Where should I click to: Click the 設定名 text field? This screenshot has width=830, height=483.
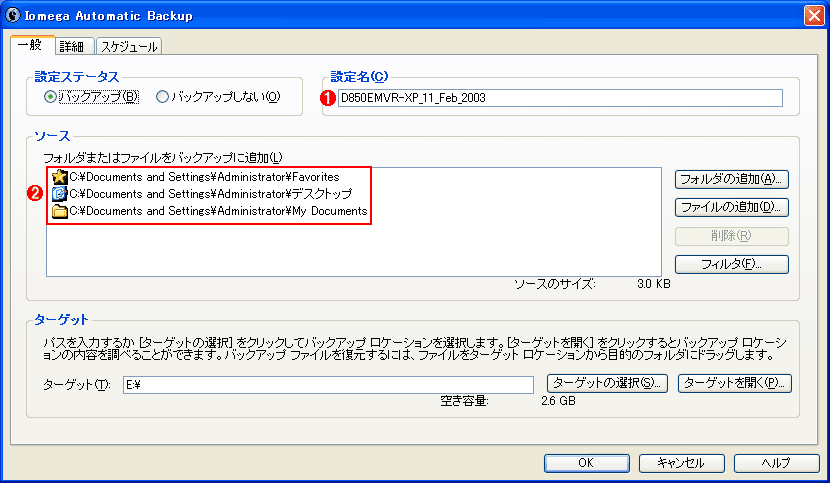click(x=560, y=98)
